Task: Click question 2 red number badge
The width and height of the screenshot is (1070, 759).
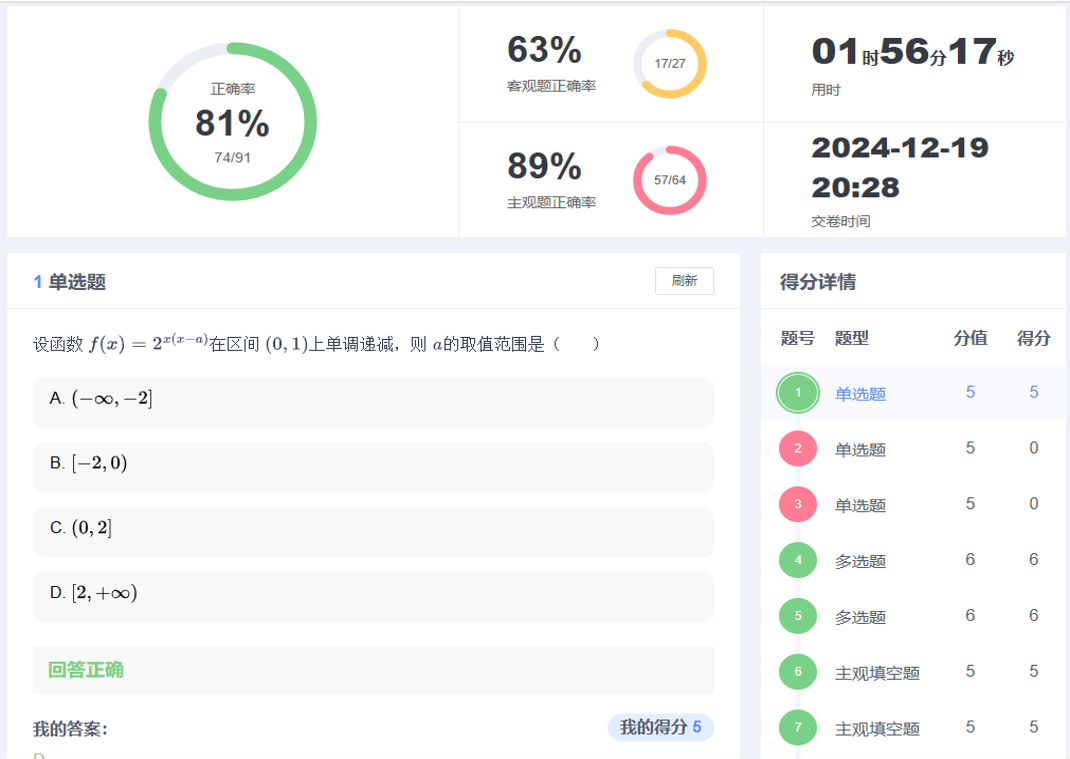Action: pos(797,448)
